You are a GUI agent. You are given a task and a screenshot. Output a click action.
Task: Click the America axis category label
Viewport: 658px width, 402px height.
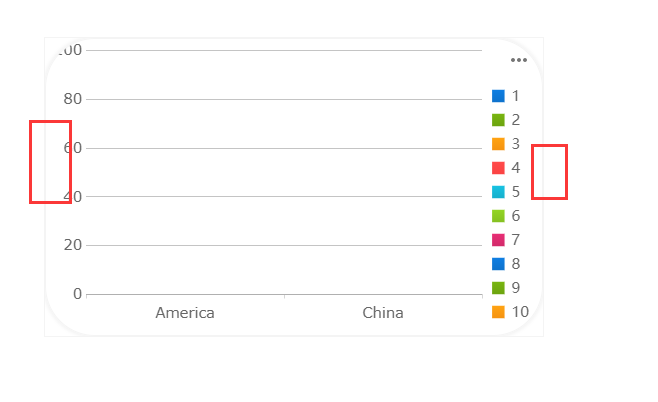pyautogui.click(x=185, y=313)
